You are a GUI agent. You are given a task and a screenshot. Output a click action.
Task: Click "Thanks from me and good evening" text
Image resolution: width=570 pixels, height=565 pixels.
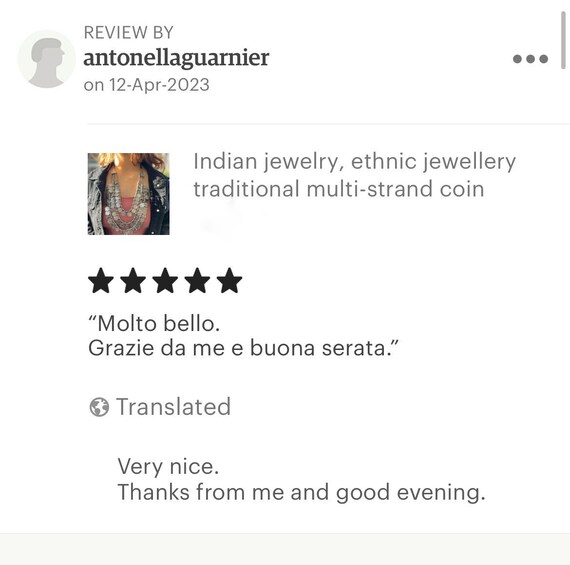(302, 492)
